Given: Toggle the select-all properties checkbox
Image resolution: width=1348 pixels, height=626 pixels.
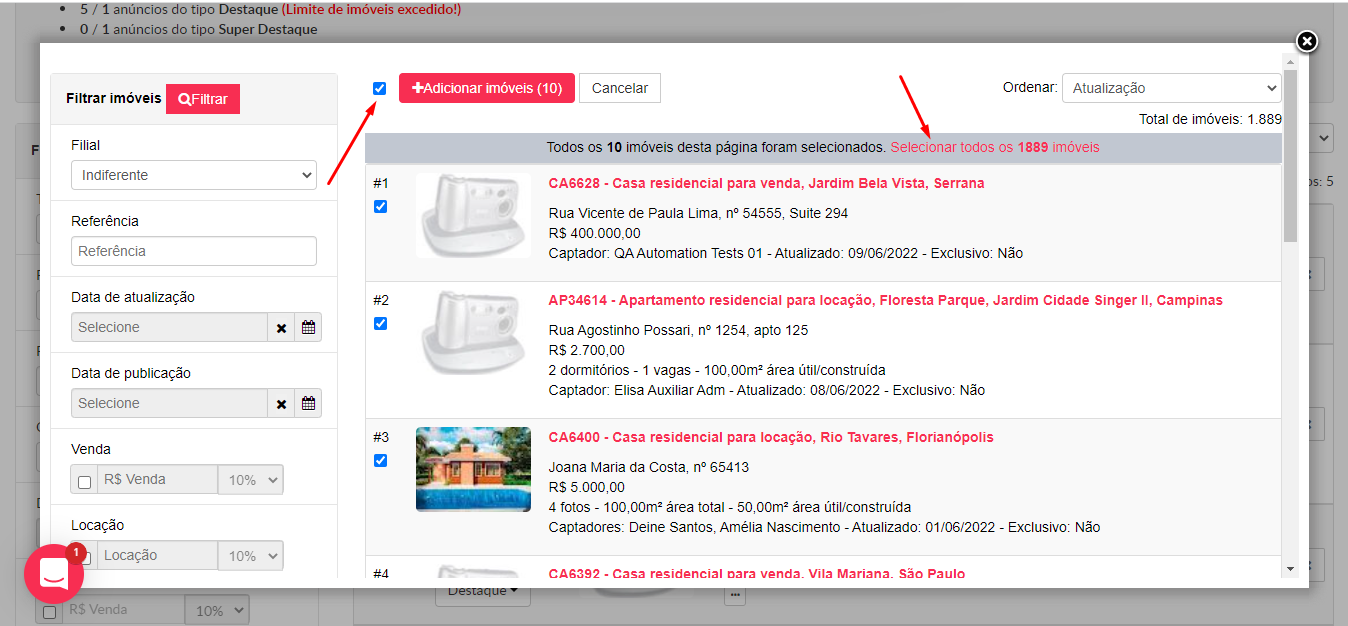Looking at the screenshot, I should click(379, 88).
